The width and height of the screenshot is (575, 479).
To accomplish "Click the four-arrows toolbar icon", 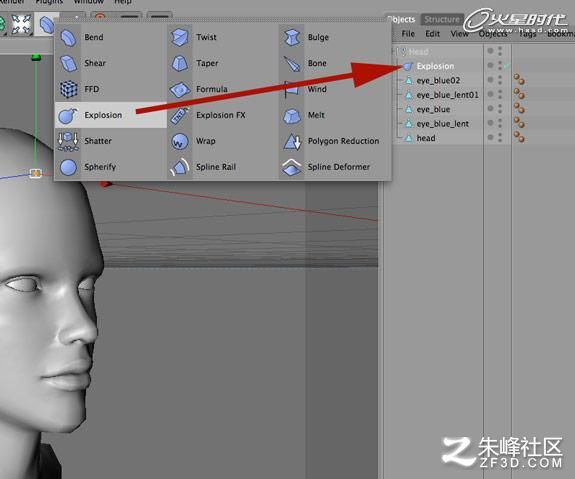I will pyautogui.click(x=21, y=24).
